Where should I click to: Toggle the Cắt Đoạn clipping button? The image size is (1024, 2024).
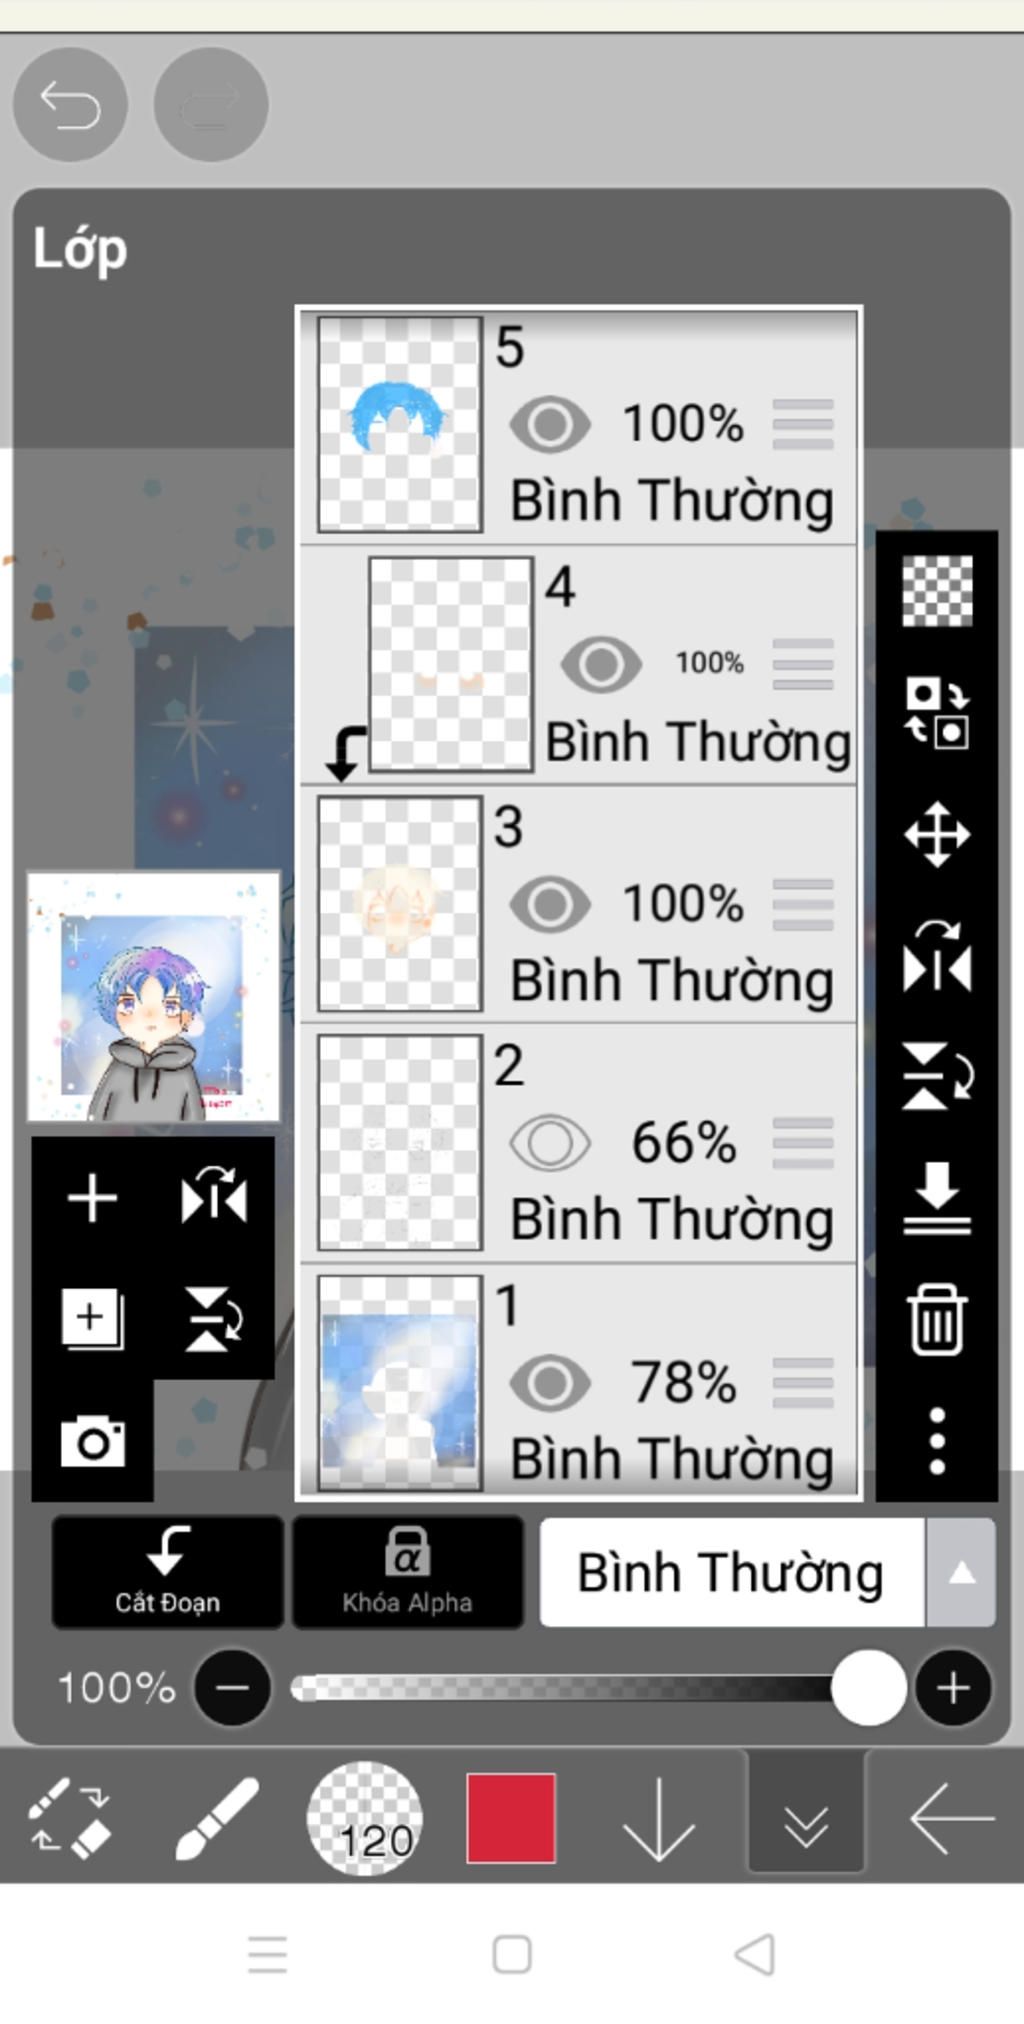pos(167,1573)
